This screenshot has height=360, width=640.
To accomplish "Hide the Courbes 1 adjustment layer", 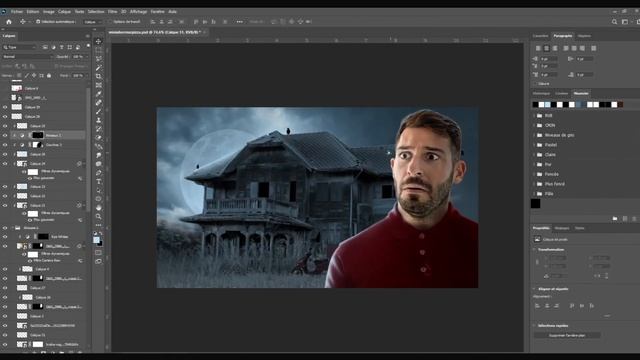I will point(5,145).
